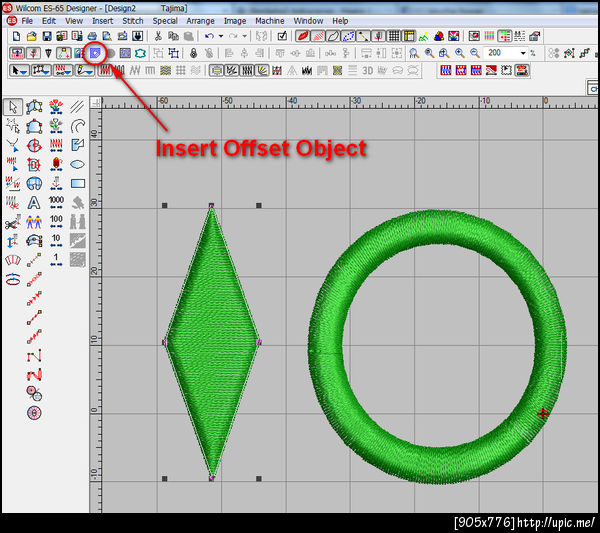
Task: Click the red flowers motif icon
Action: tap(56, 107)
